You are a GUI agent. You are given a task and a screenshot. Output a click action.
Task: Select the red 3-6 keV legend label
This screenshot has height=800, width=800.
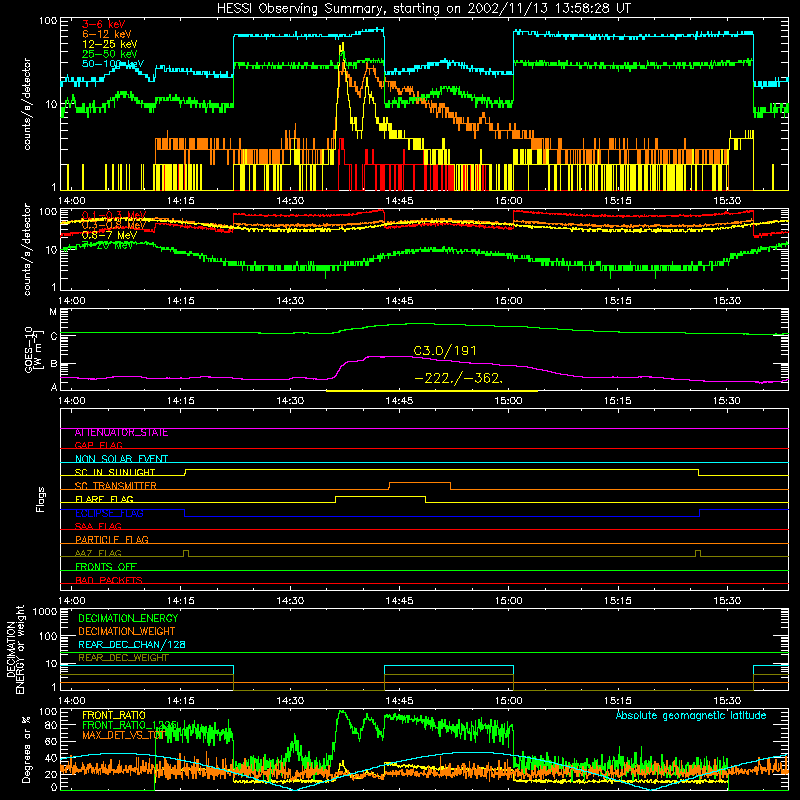(x=103, y=24)
